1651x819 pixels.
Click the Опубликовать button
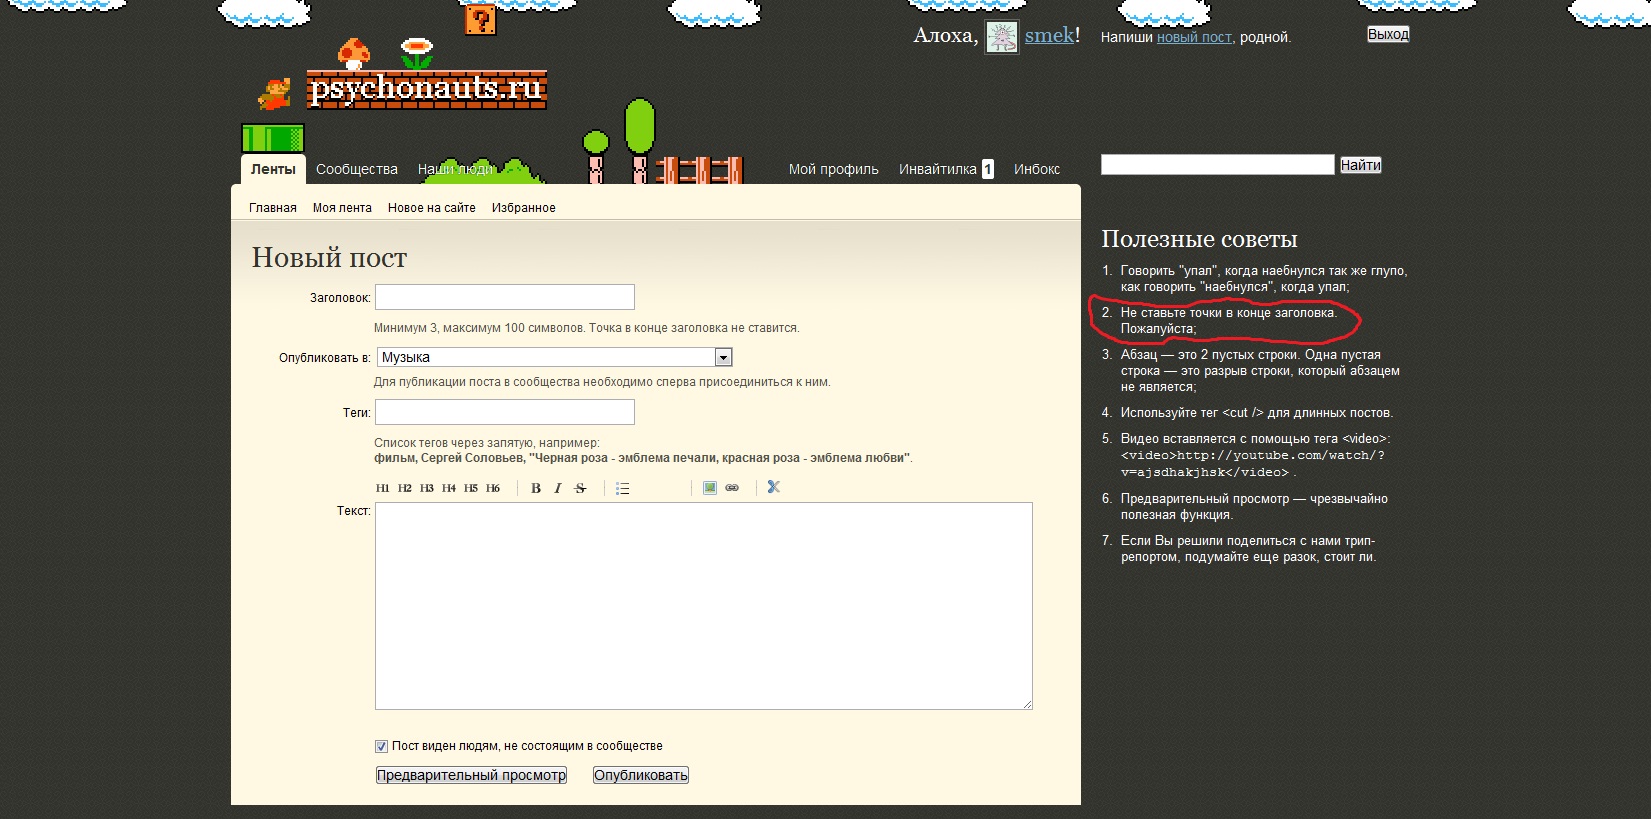pyautogui.click(x=641, y=775)
